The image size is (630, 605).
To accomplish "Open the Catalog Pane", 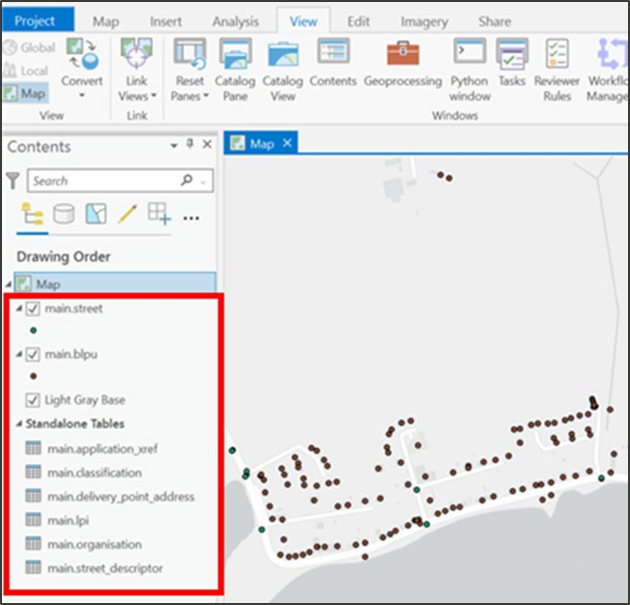I will tap(235, 70).
